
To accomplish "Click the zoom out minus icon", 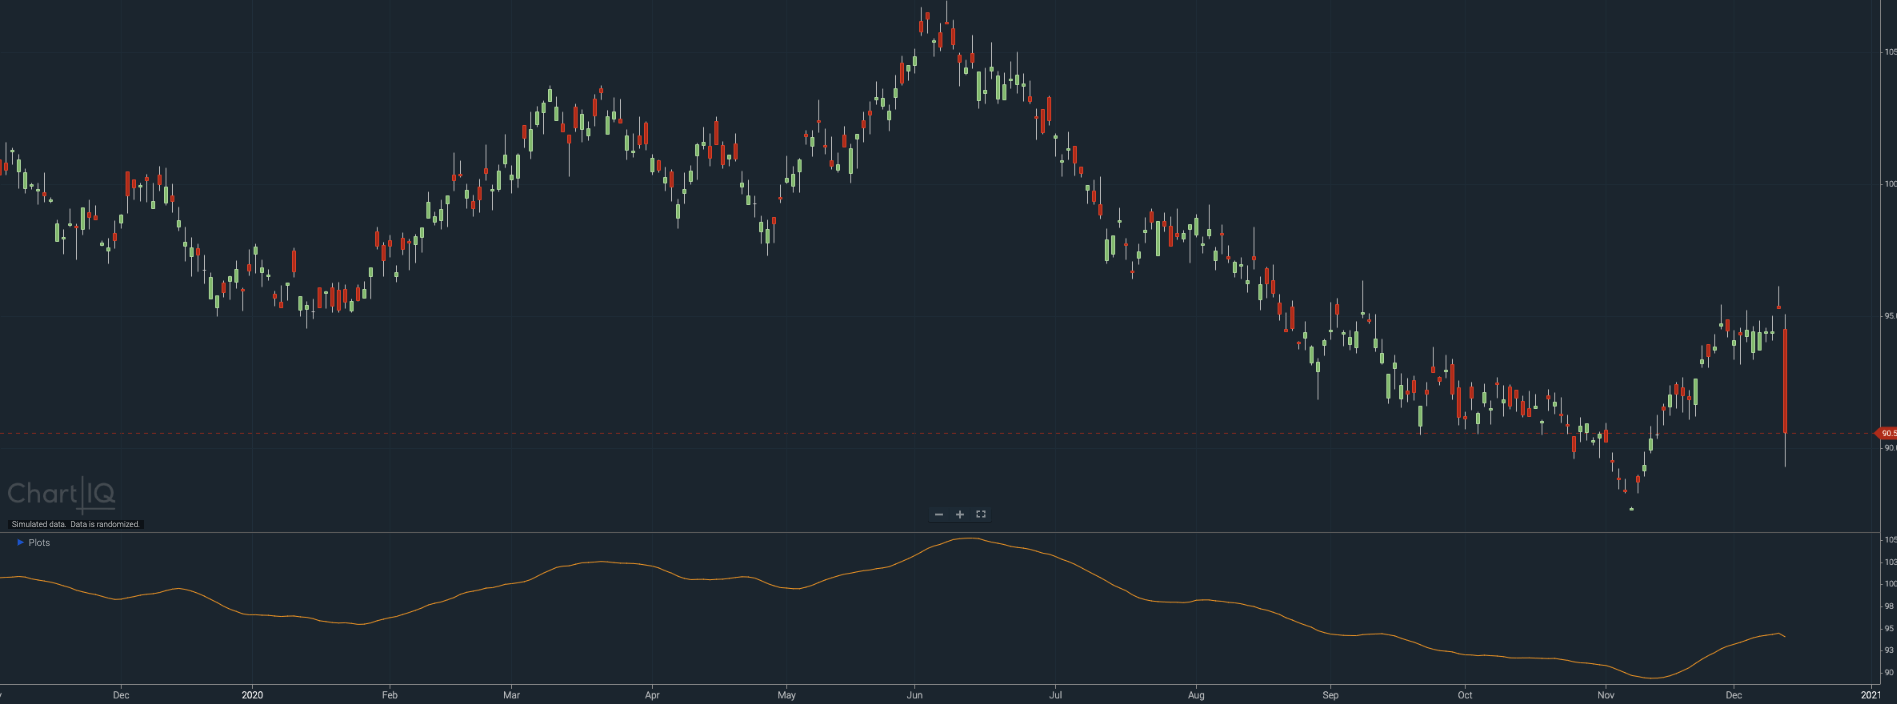I will point(939,514).
